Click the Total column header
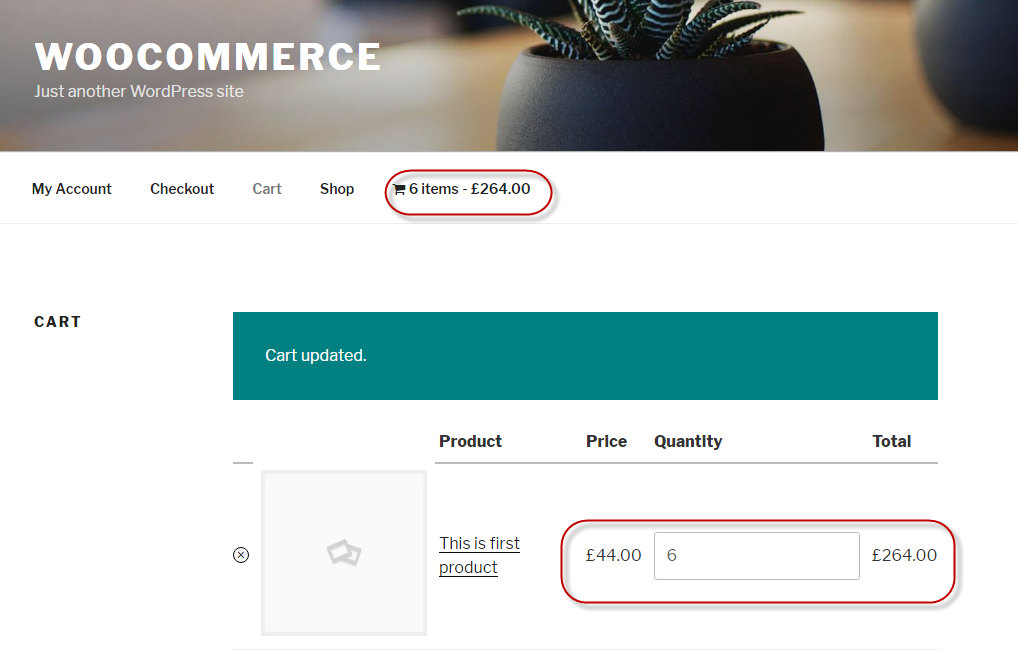 click(x=891, y=441)
